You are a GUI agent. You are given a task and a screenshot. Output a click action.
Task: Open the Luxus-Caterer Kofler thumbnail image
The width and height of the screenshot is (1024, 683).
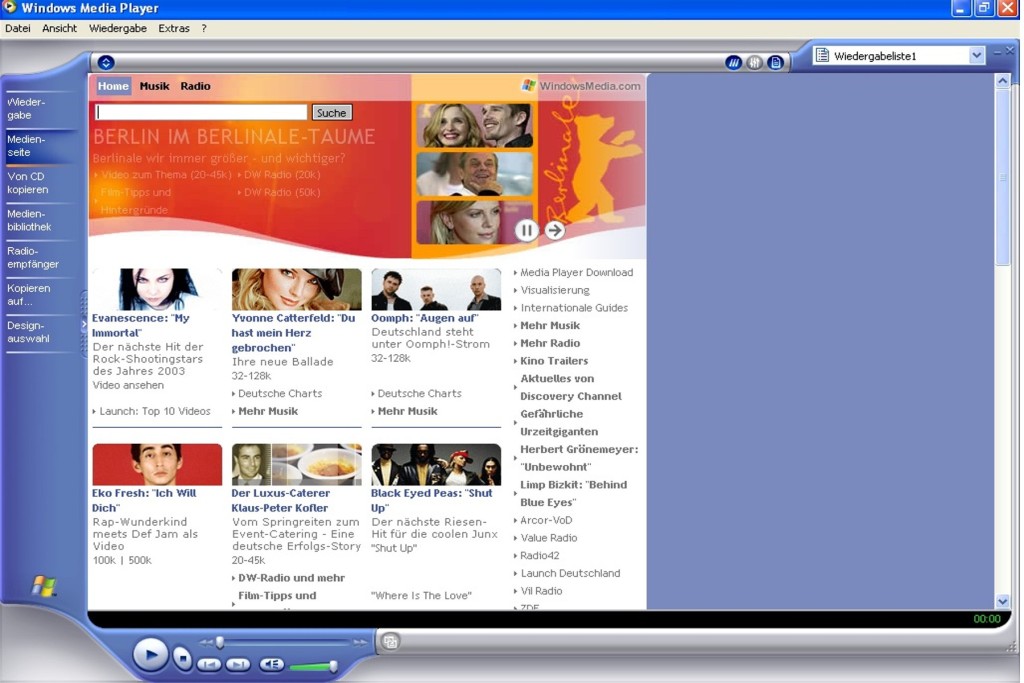tap(296, 464)
